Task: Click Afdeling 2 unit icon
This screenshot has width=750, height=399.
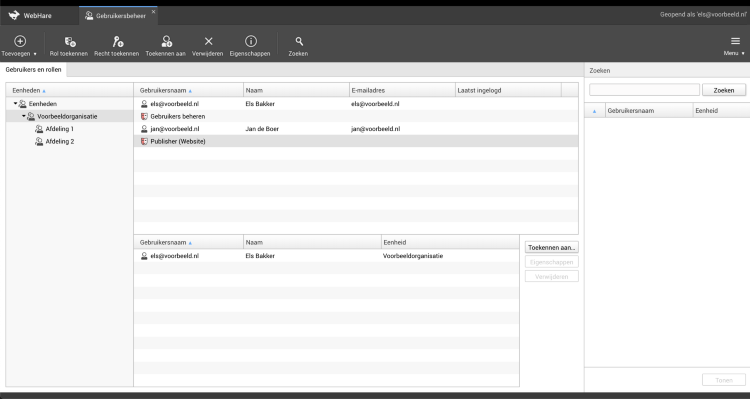Action: [39, 142]
